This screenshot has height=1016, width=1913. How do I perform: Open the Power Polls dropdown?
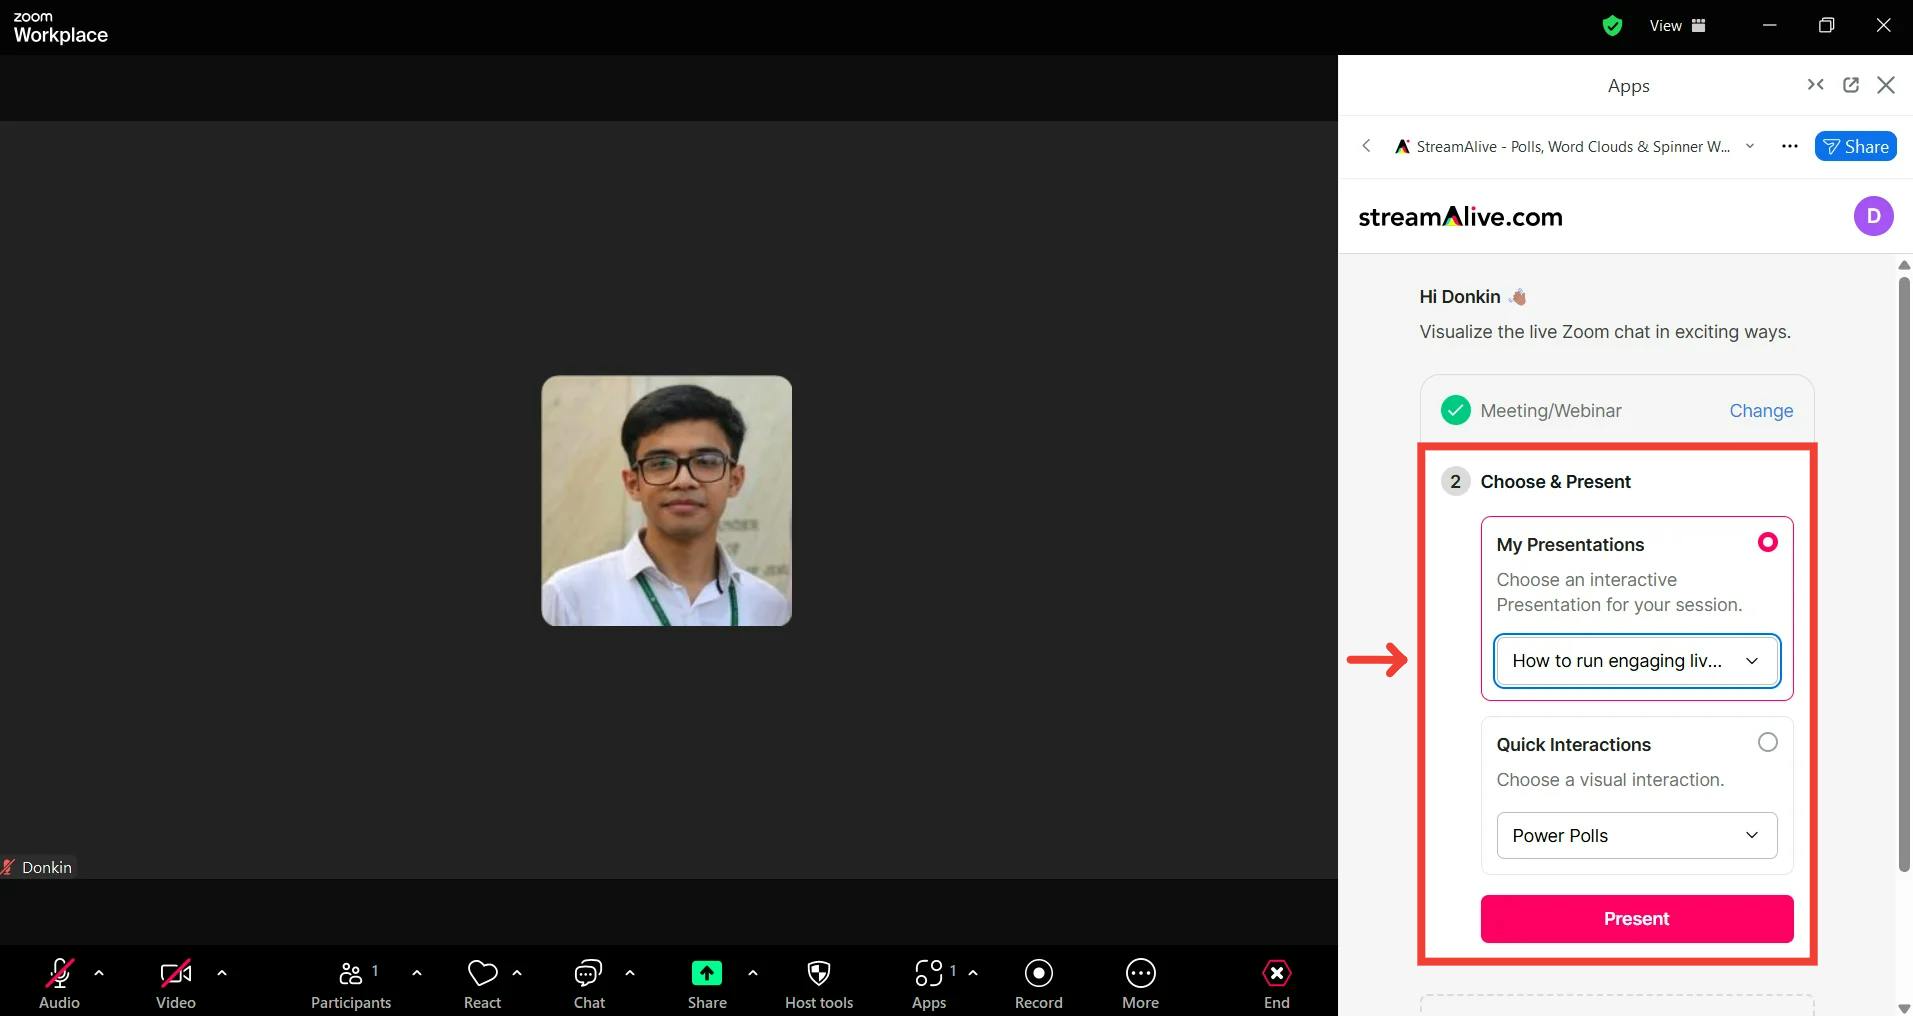coord(1637,835)
